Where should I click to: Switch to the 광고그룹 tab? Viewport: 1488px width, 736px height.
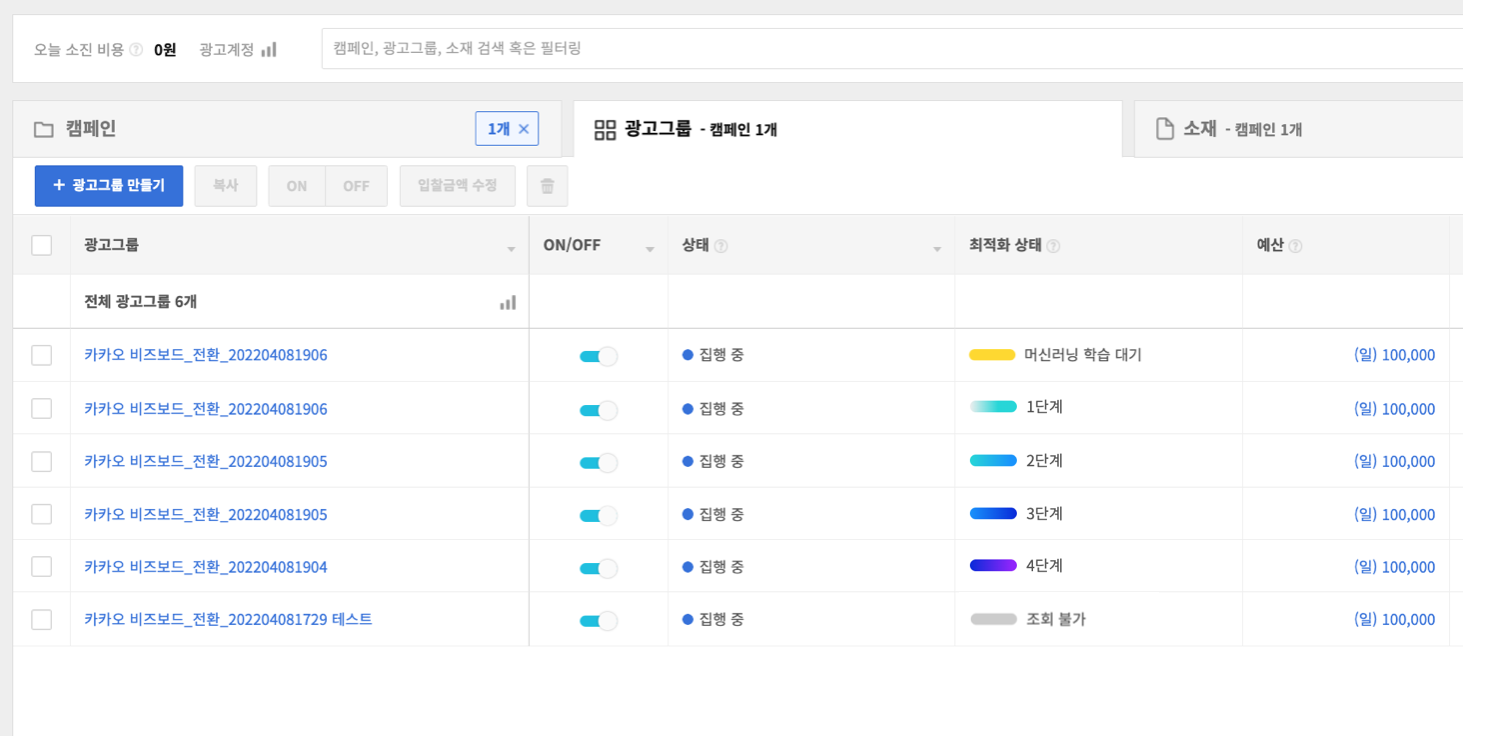tap(848, 129)
